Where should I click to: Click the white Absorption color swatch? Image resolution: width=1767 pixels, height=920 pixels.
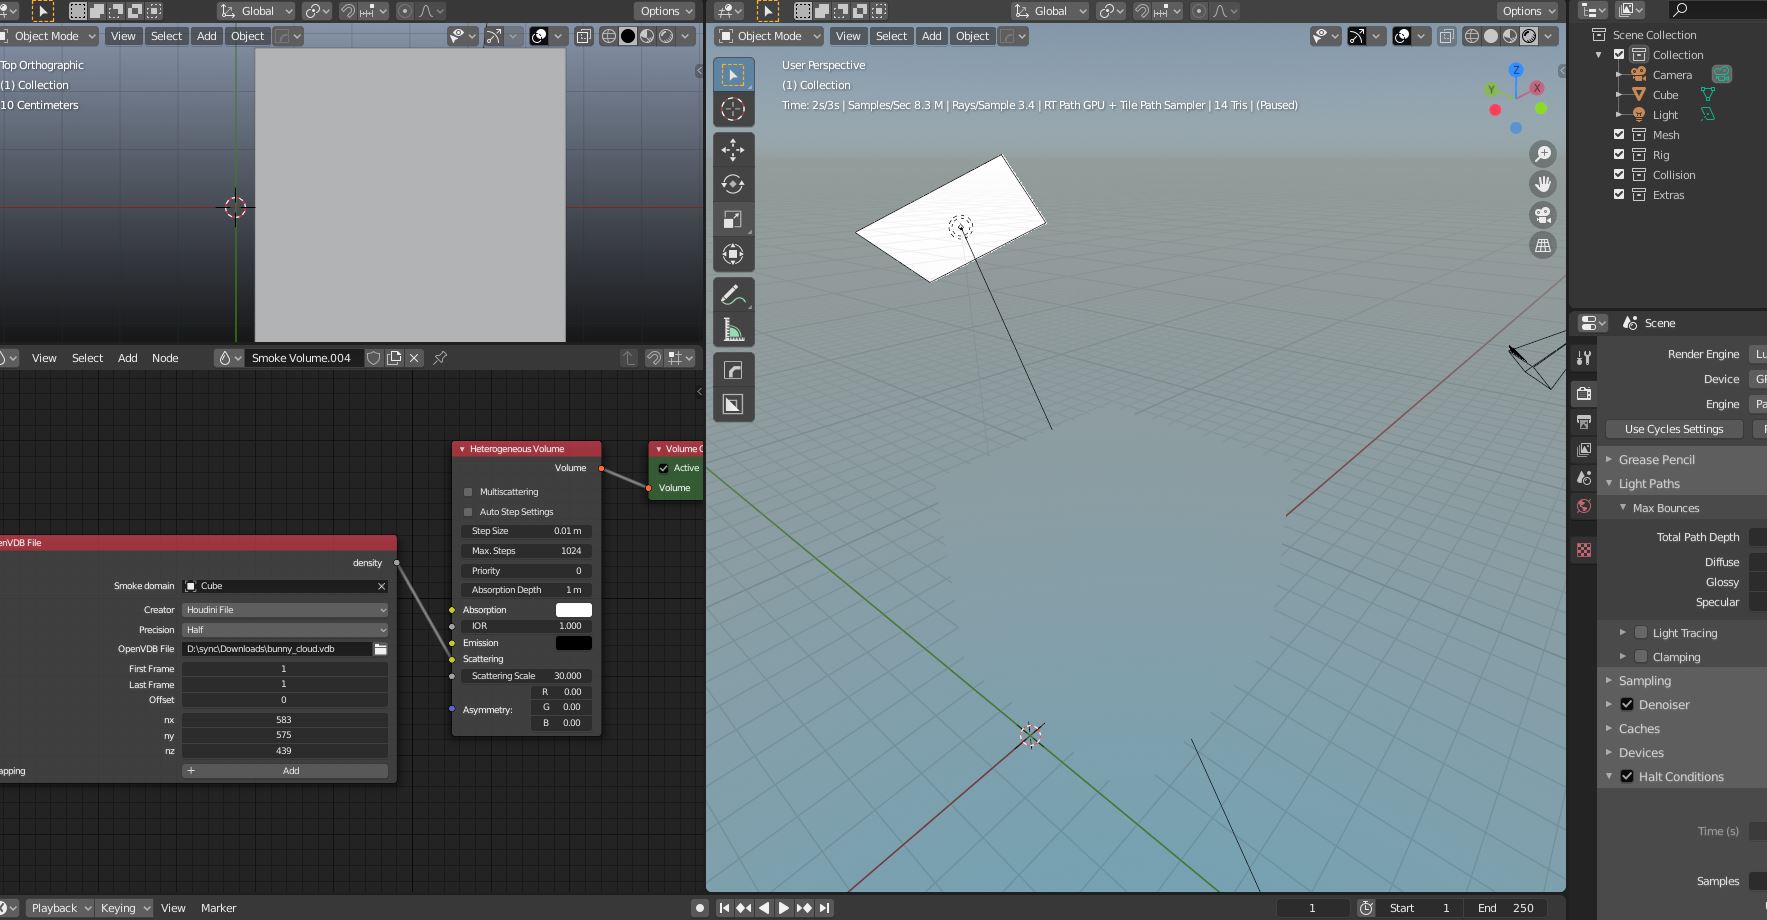tap(573, 610)
